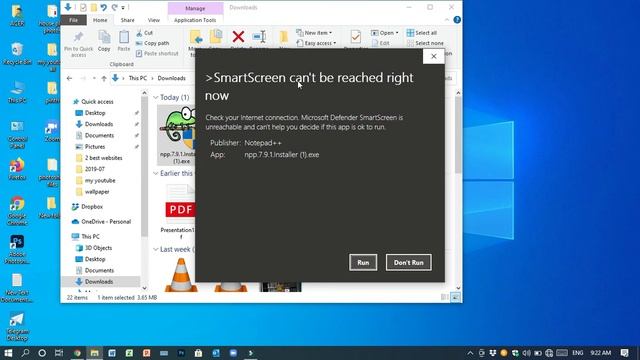Click Select none in the ribbon
The height and width of the screenshot is (360, 640).
(x=425, y=43)
